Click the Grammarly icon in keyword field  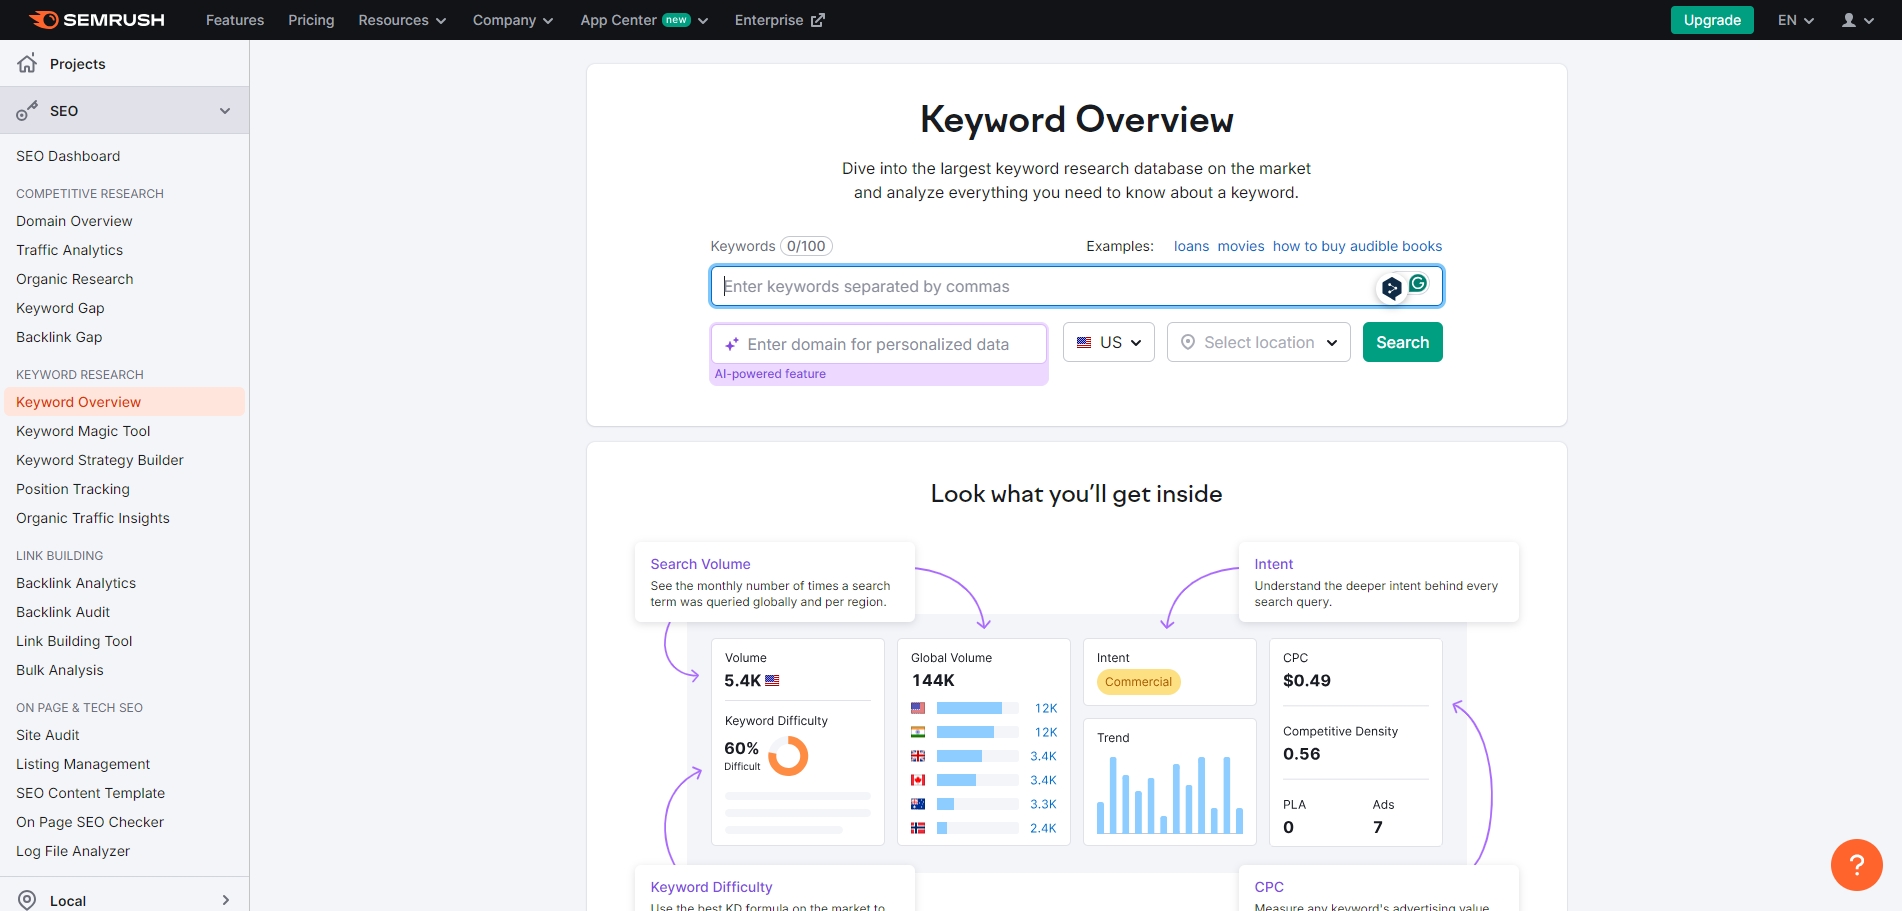click(1418, 284)
